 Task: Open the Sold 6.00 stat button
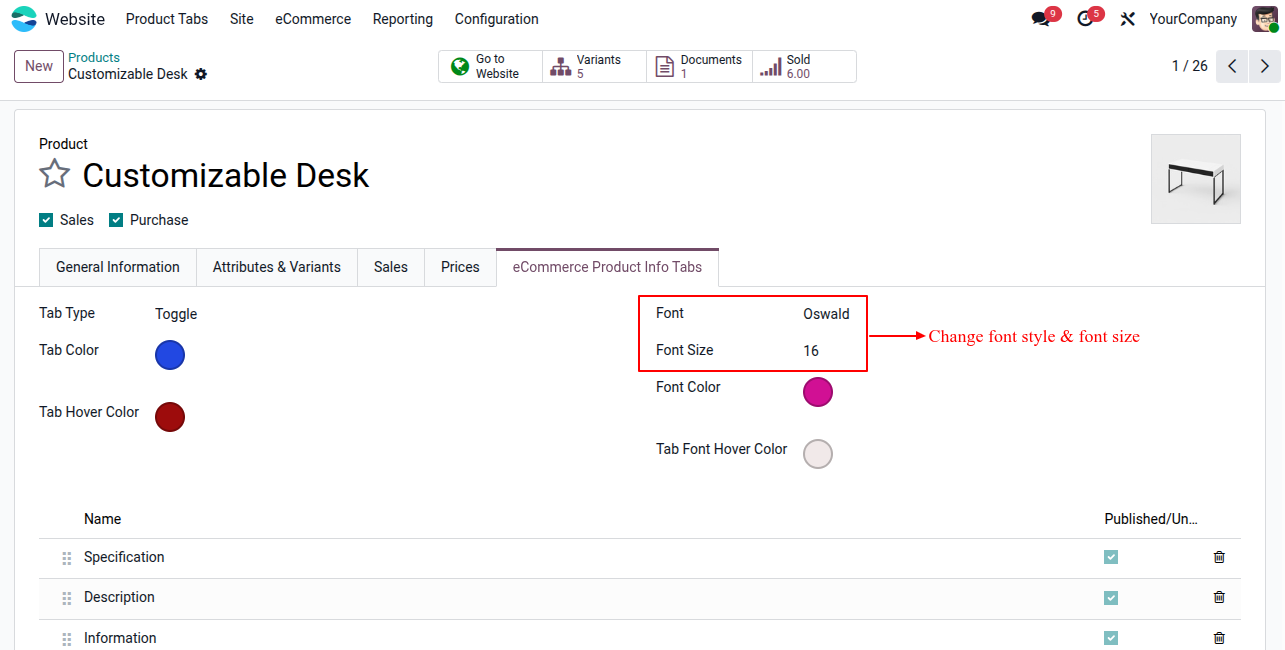pos(804,66)
